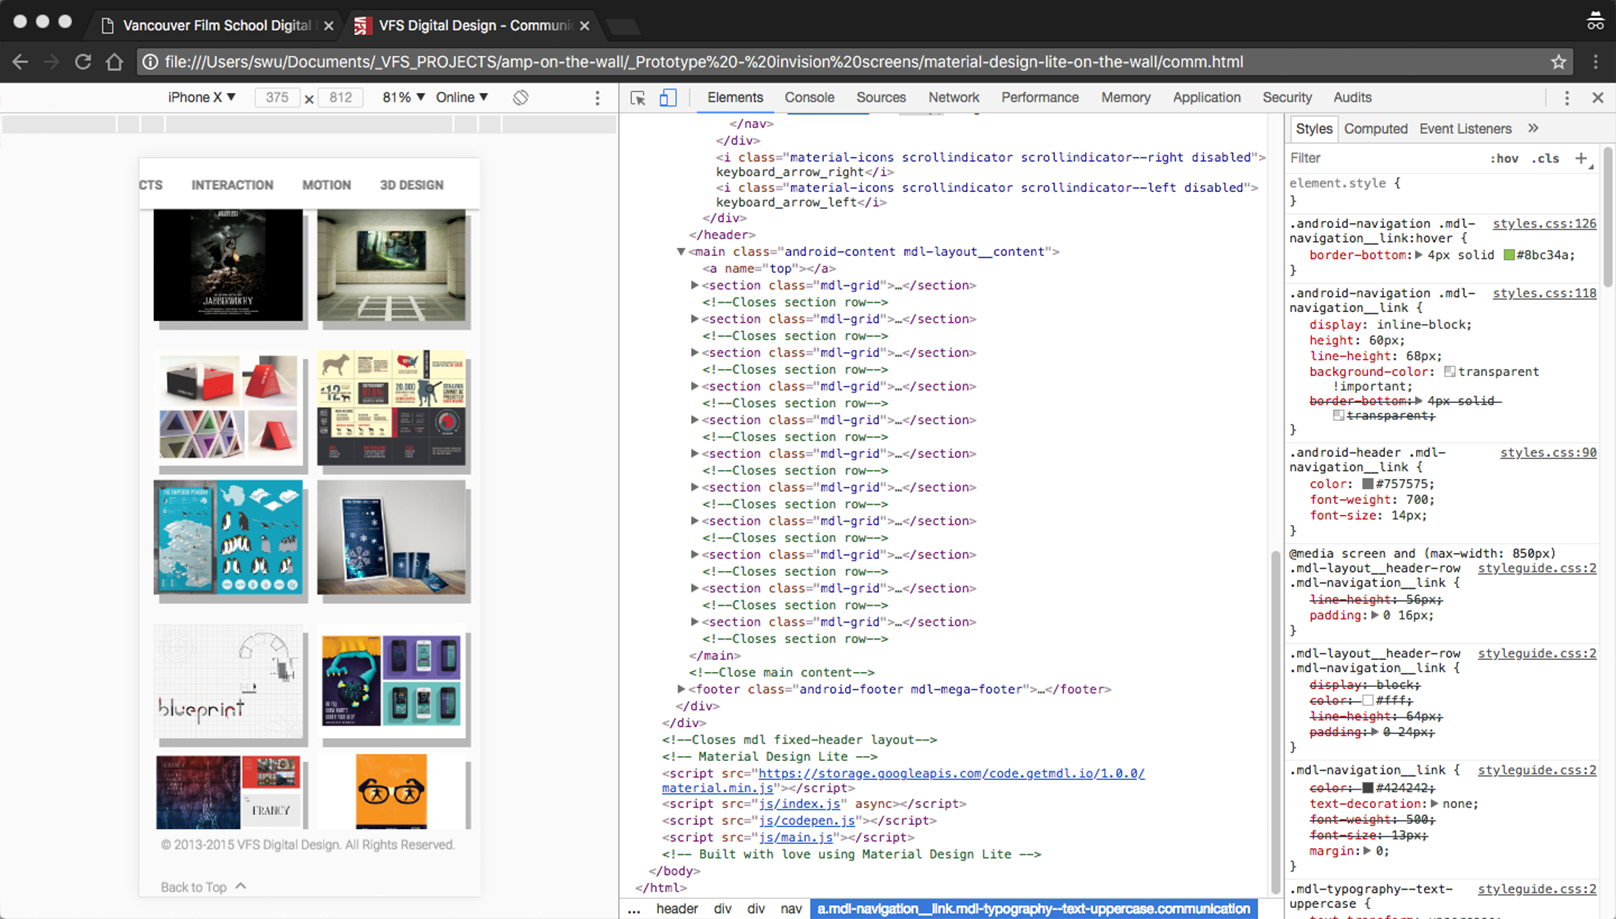This screenshot has height=919, width=1616.
Task: Open the Online throttling dropdown
Action: click(x=462, y=97)
